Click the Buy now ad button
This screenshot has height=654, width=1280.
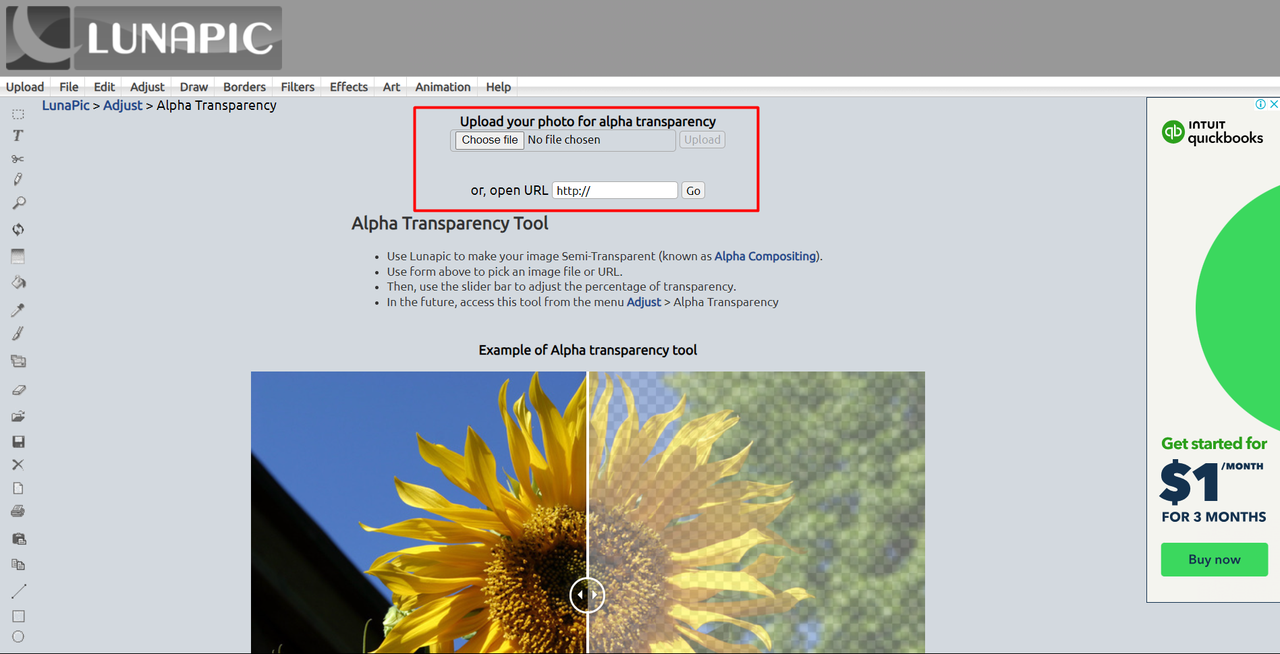(x=1214, y=559)
